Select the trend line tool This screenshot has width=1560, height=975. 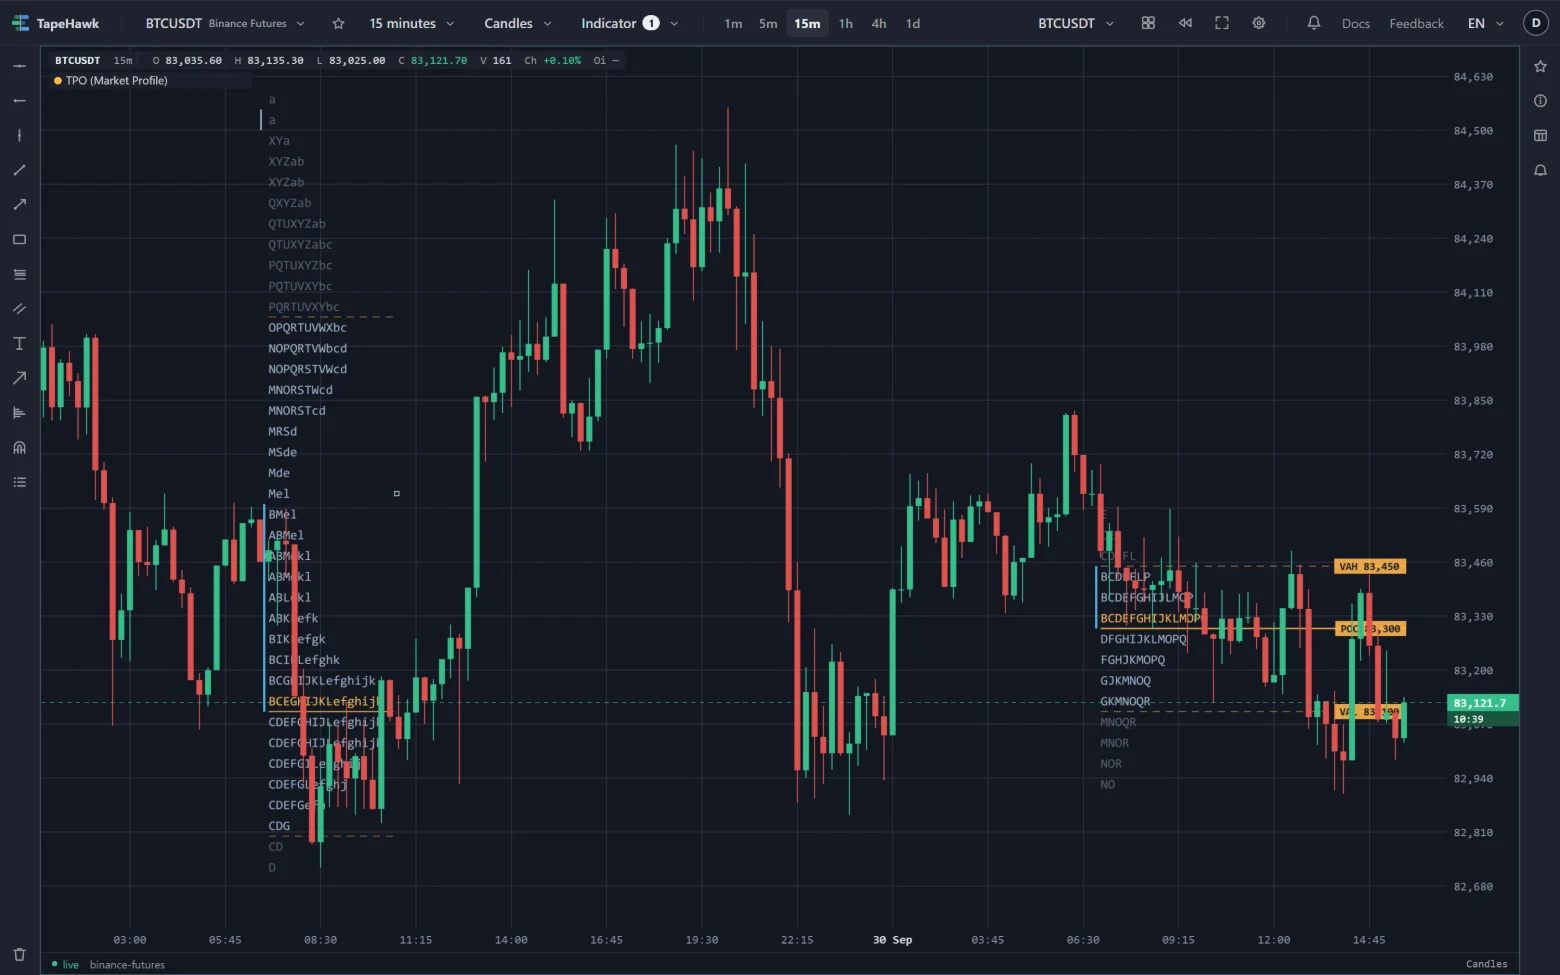[19, 170]
